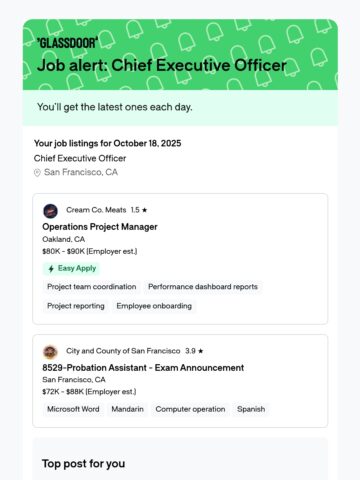Select the Project reporting skill tag
Viewport: 360px width, 480px height.
pos(76,306)
